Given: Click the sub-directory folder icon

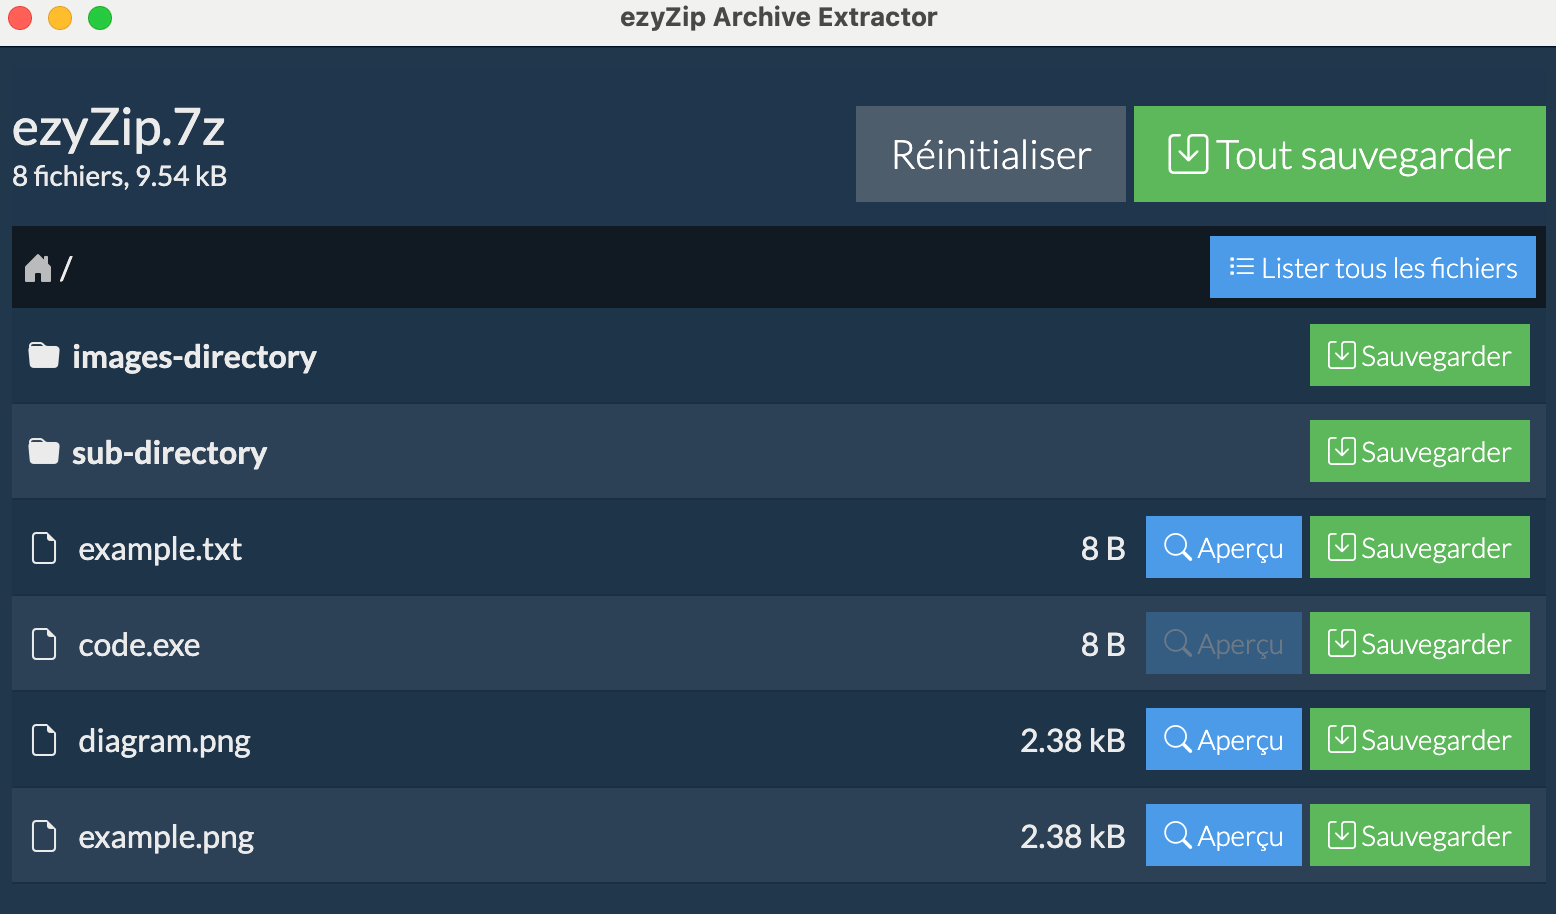Looking at the screenshot, I should (44, 451).
